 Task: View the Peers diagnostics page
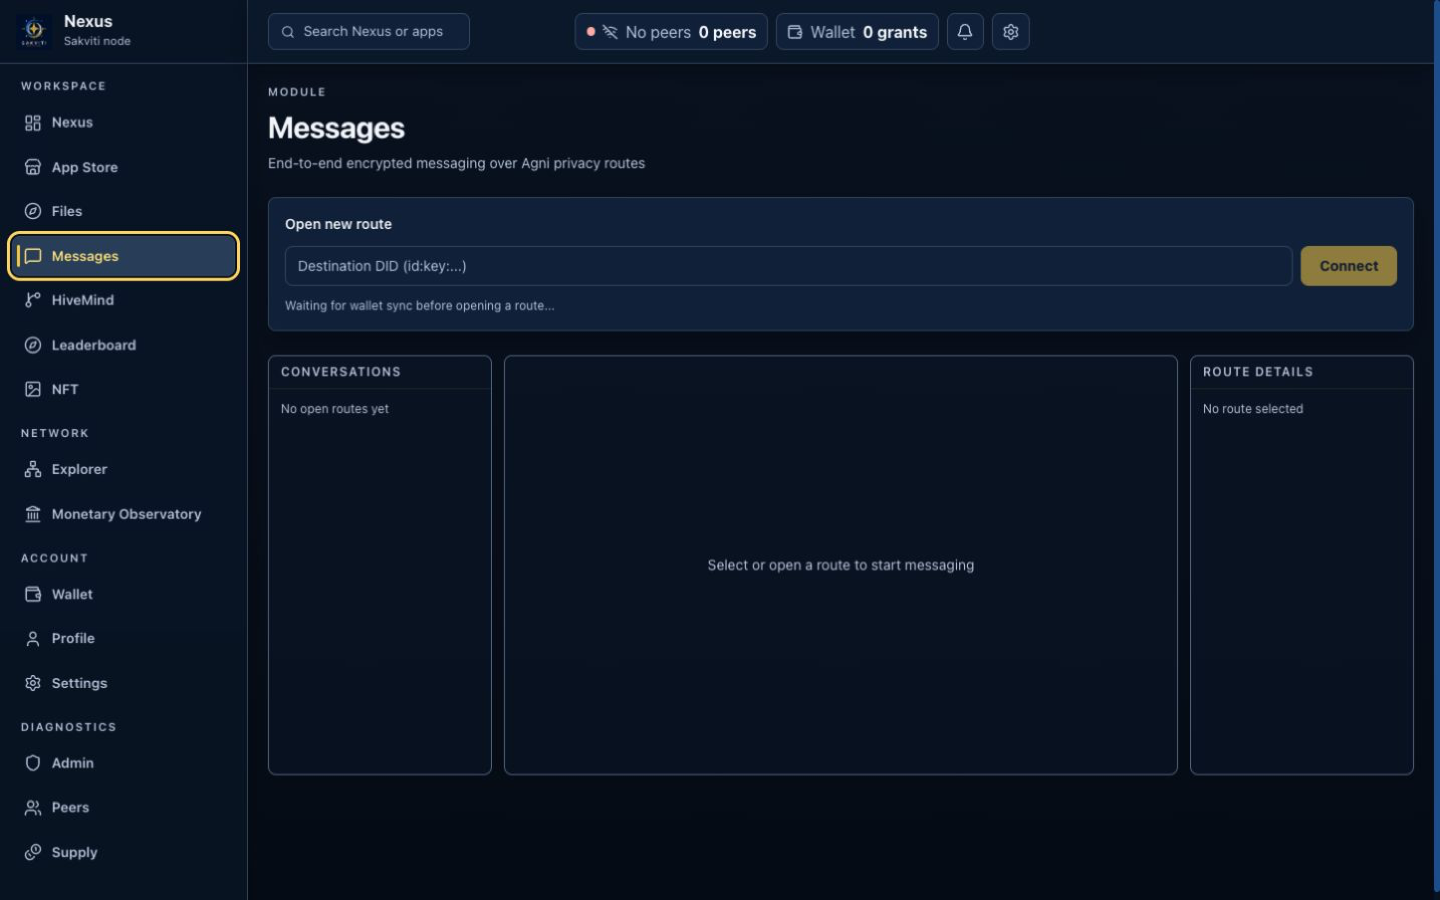tap(123, 807)
